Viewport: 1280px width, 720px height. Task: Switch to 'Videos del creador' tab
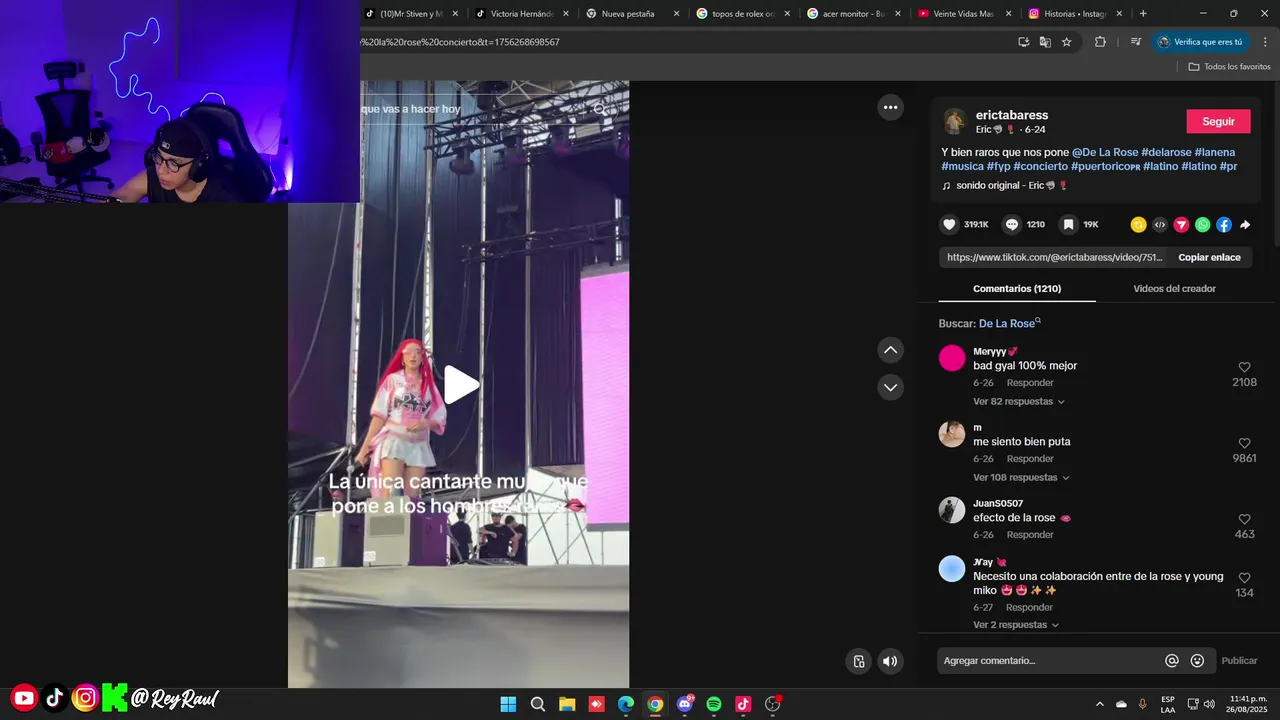coord(1174,289)
